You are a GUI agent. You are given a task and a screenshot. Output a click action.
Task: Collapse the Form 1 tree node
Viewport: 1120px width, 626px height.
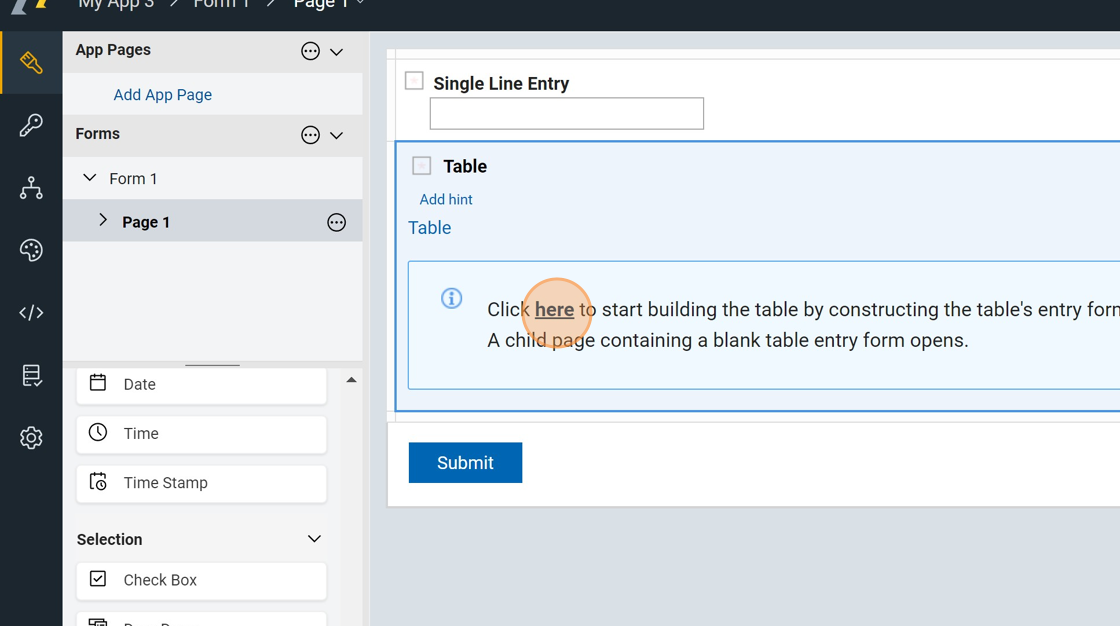click(x=90, y=178)
